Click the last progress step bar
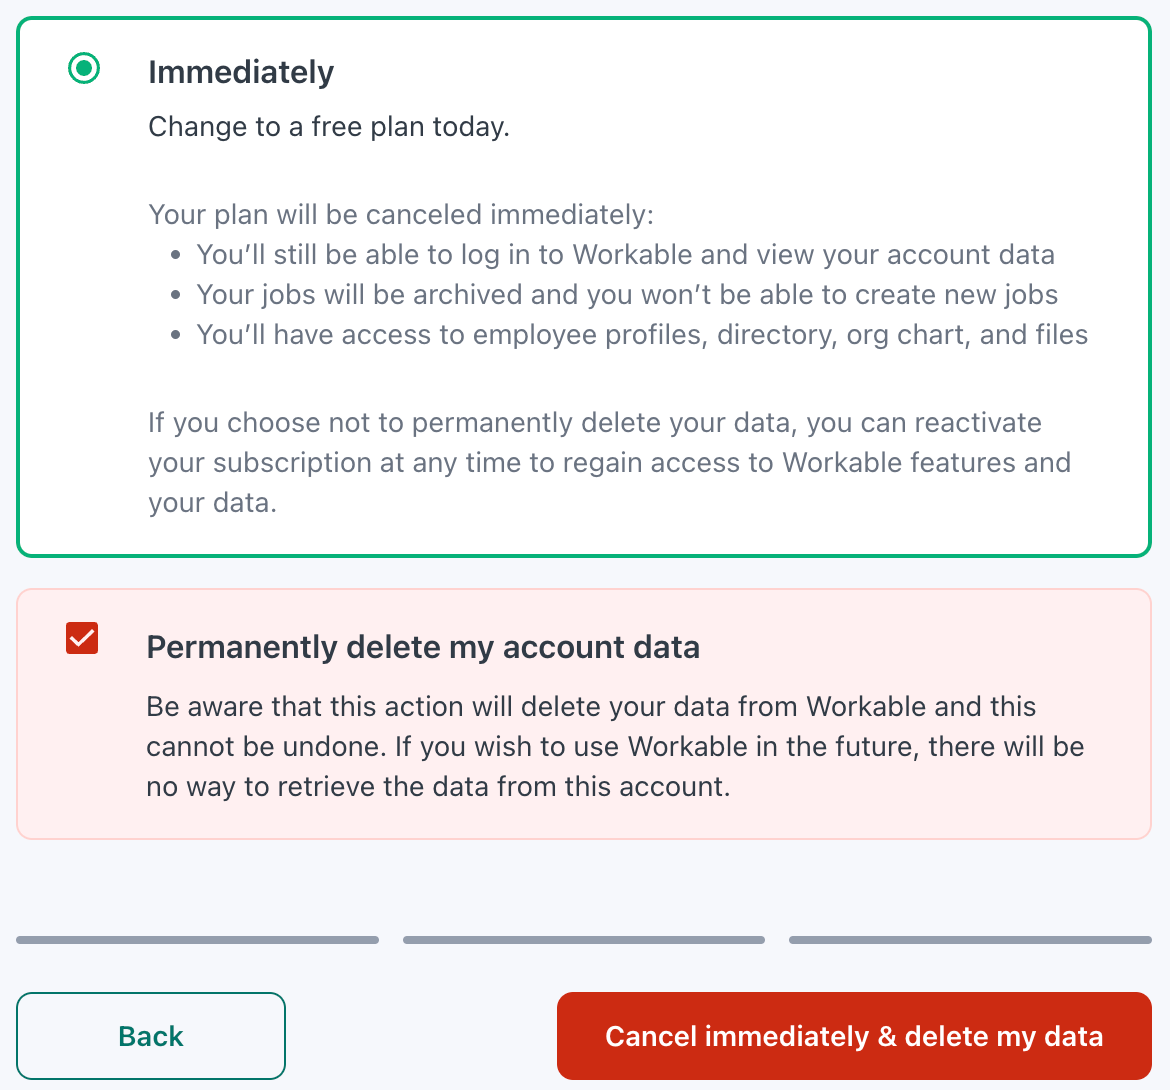The height and width of the screenshot is (1090, 1170). (x=970, y=940)
